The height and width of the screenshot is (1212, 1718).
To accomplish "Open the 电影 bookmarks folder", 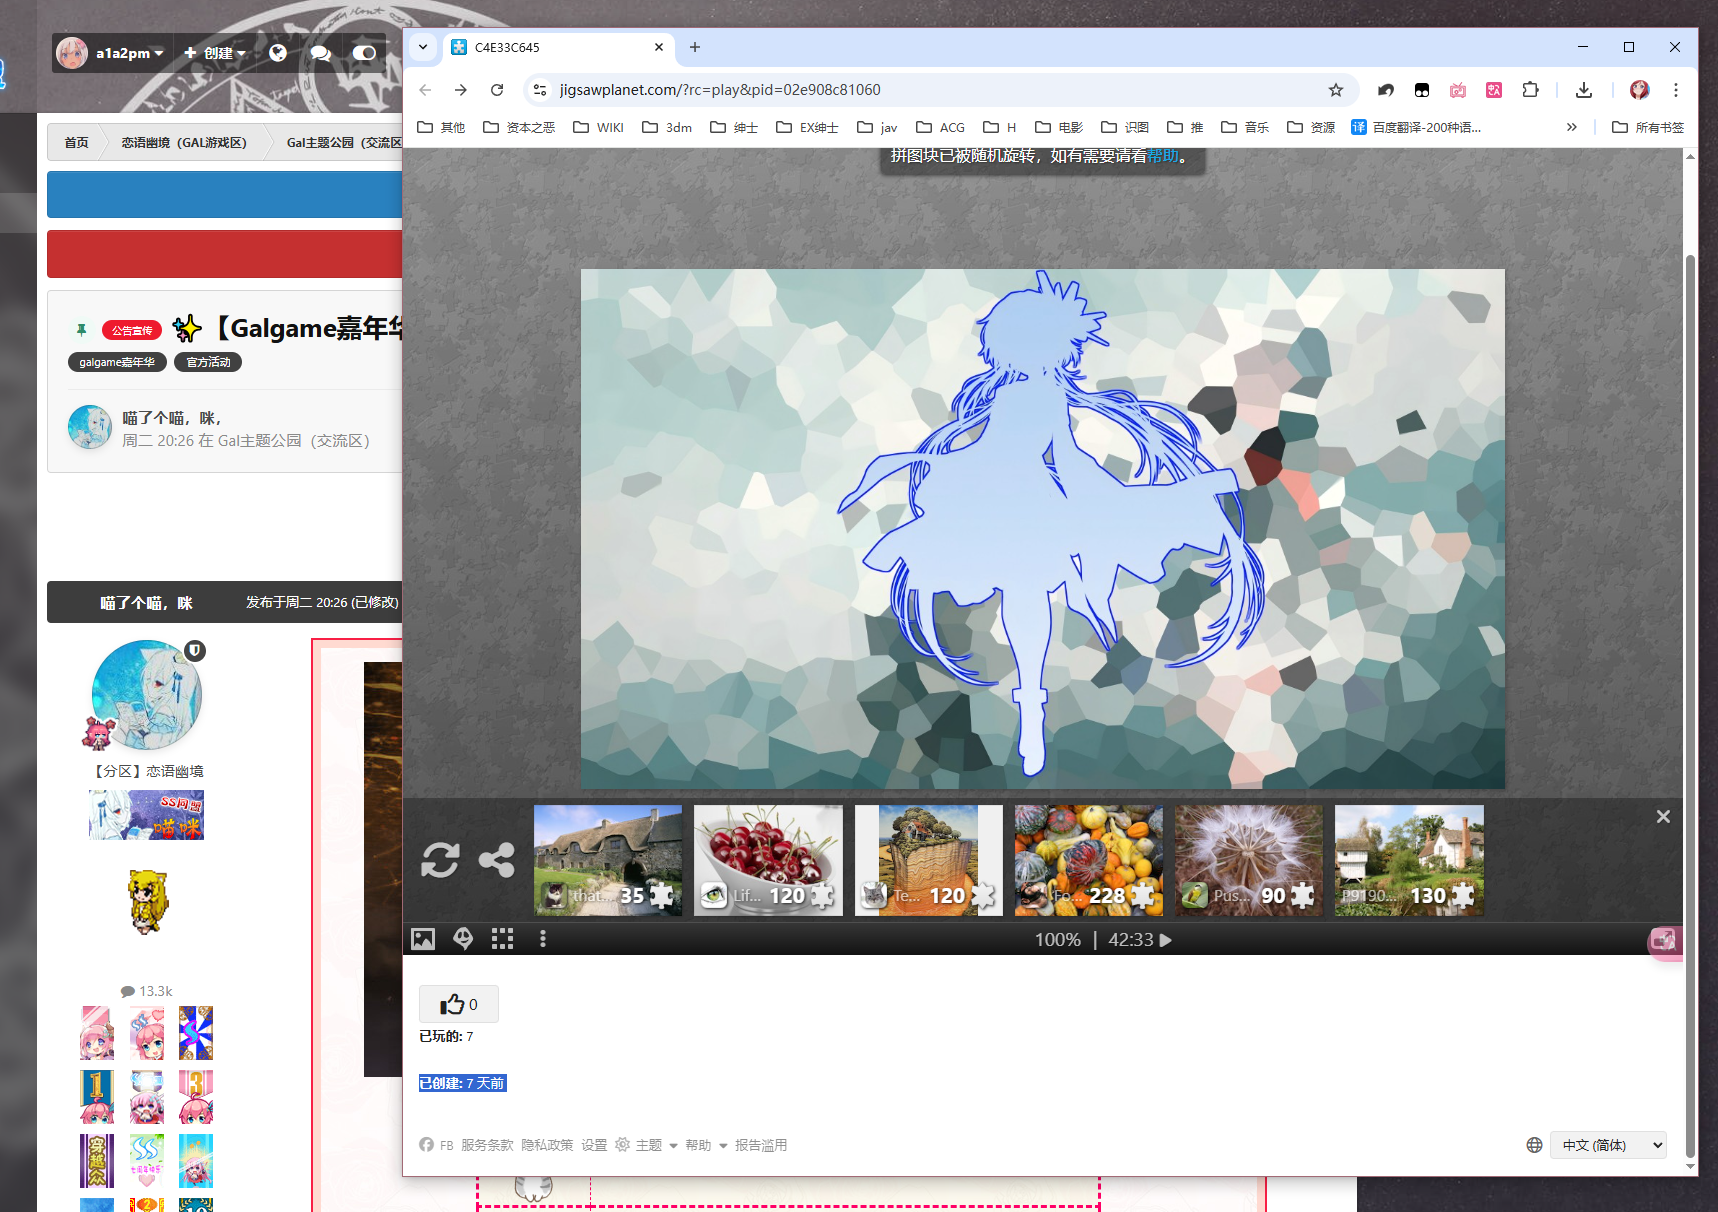I will click(1059, 127).
